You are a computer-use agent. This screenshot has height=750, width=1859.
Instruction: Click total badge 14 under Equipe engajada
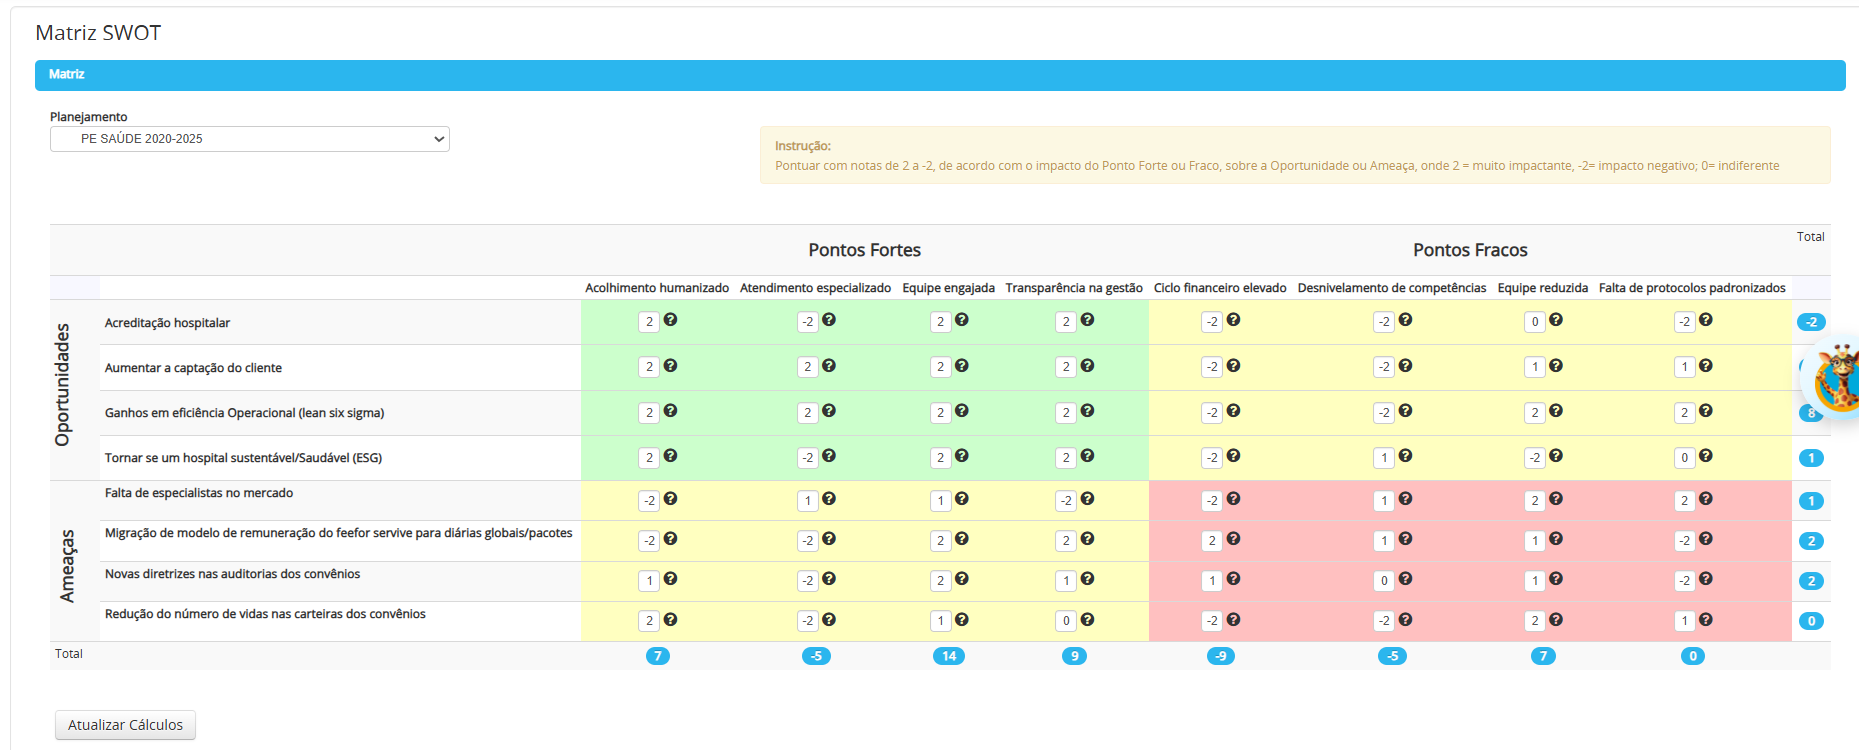click(949, 656)
